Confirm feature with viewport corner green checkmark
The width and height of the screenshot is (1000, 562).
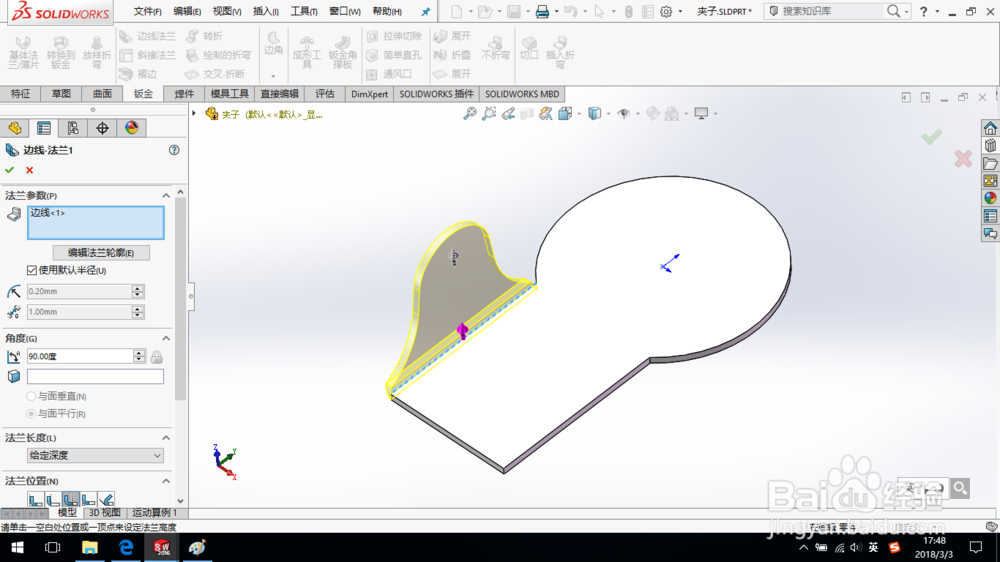click(x=932, y=137)
